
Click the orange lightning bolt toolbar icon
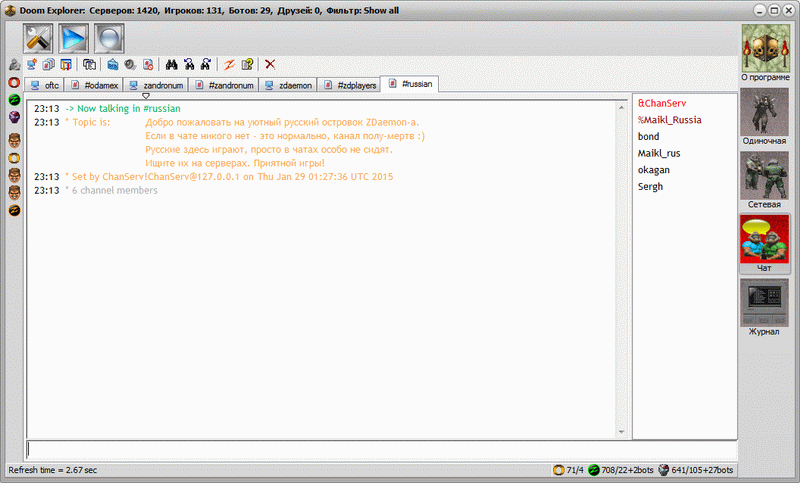(228, 65)
